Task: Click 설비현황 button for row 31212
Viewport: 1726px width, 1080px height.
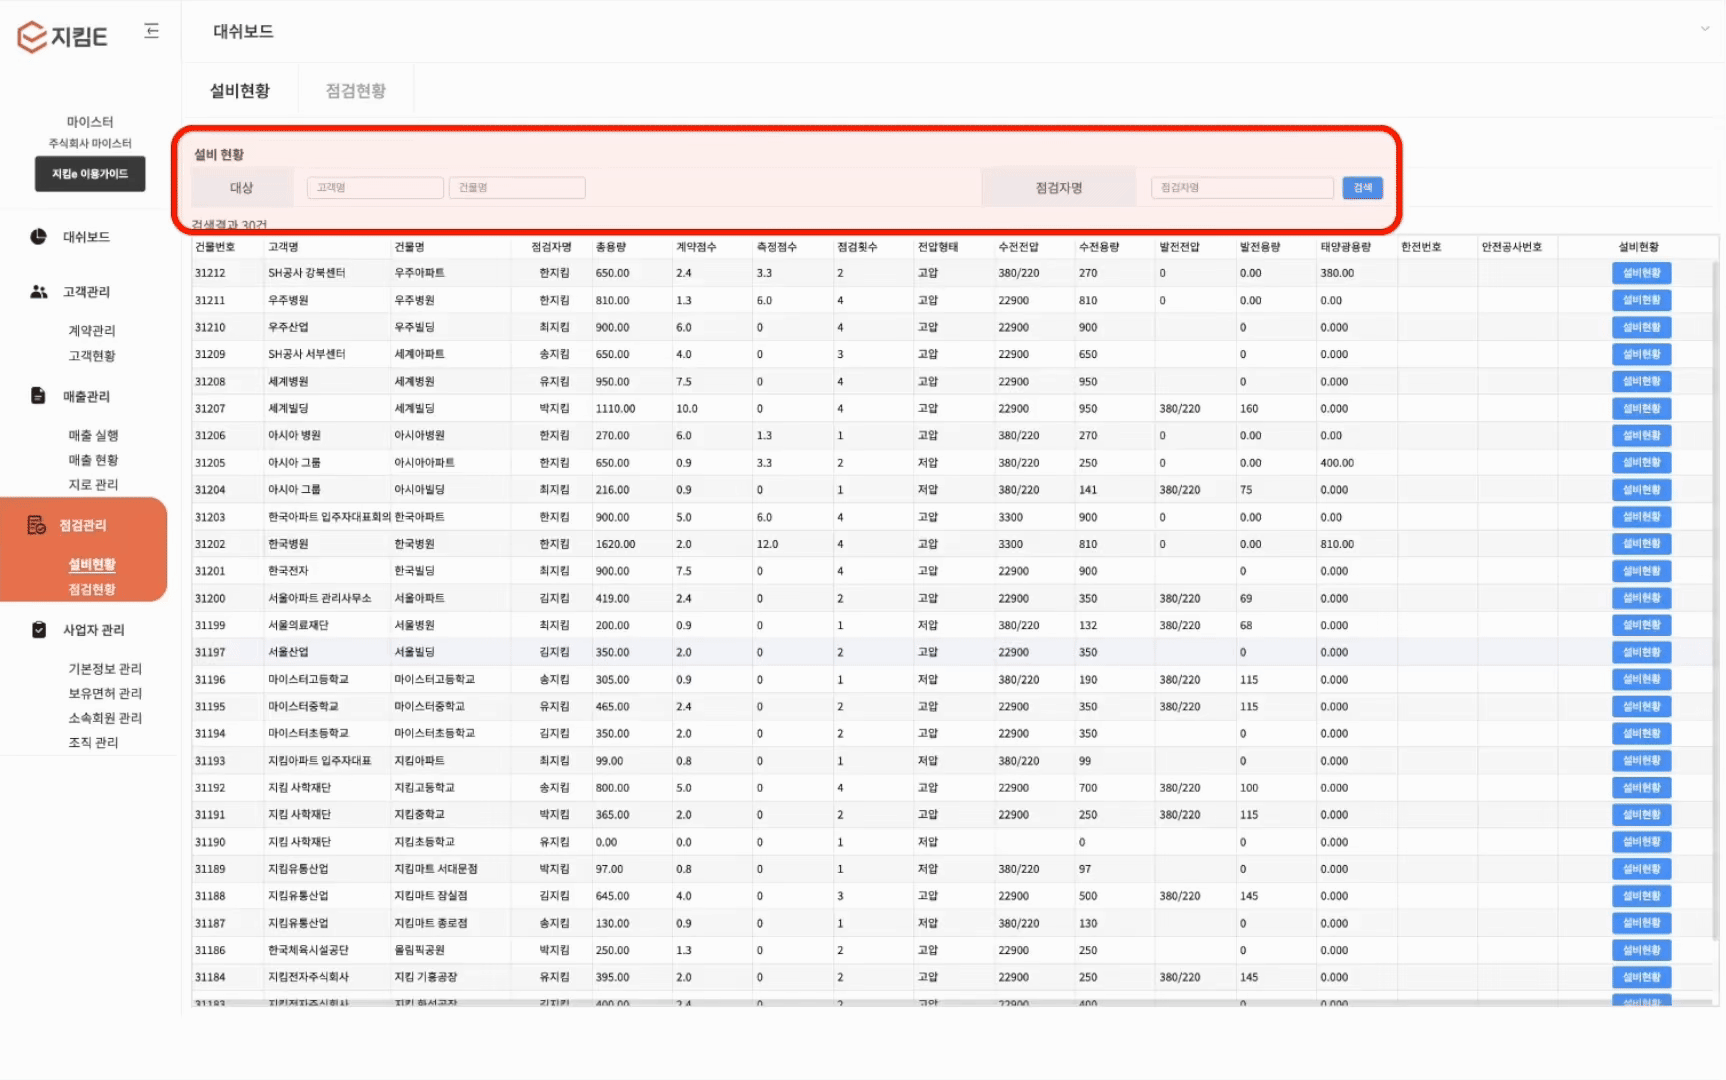Action: (1641, 273)
